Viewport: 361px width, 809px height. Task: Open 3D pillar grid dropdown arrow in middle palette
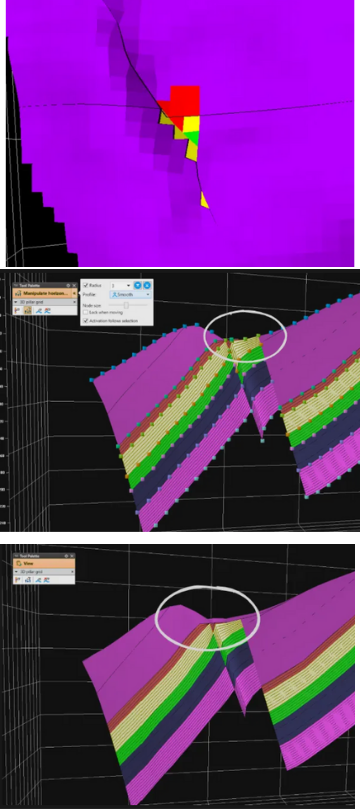coord(74,302)
